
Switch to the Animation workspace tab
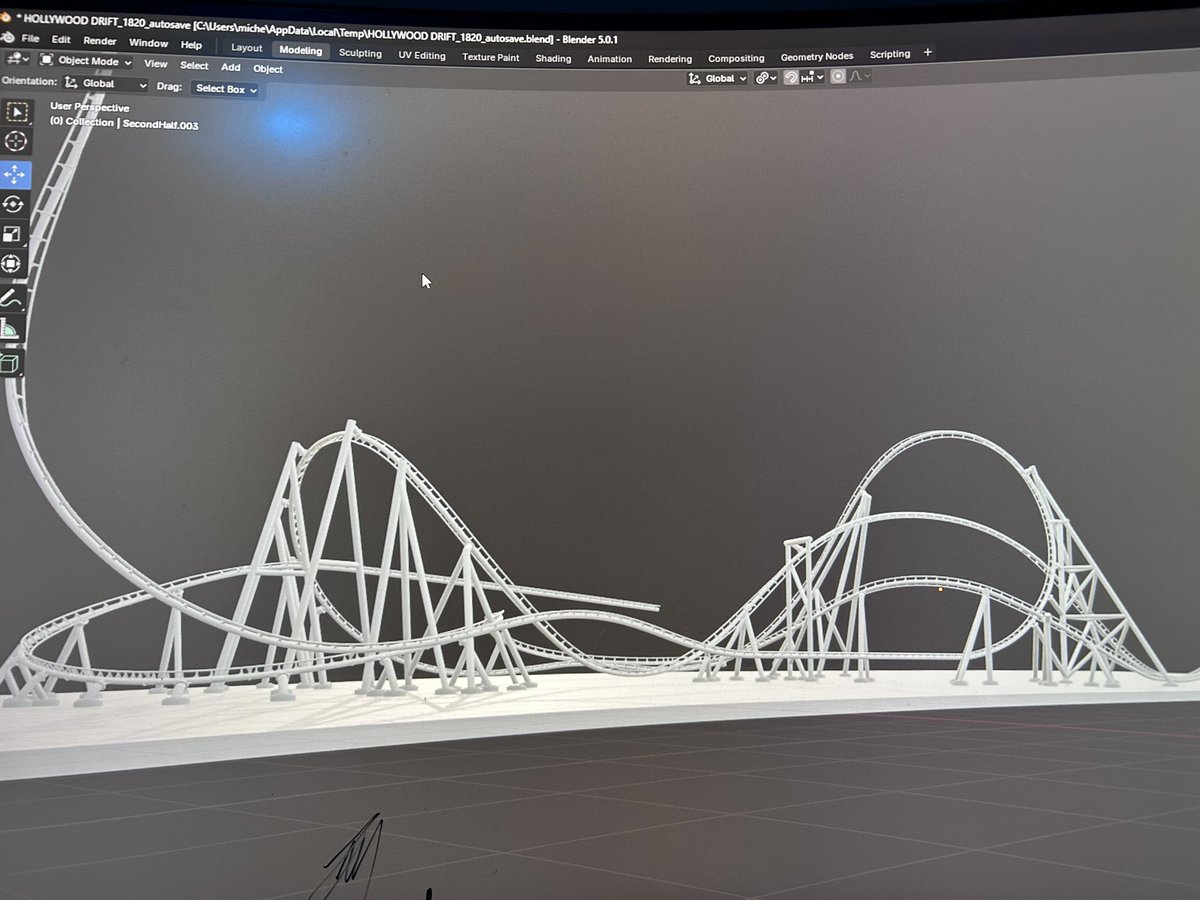point(609,58)
